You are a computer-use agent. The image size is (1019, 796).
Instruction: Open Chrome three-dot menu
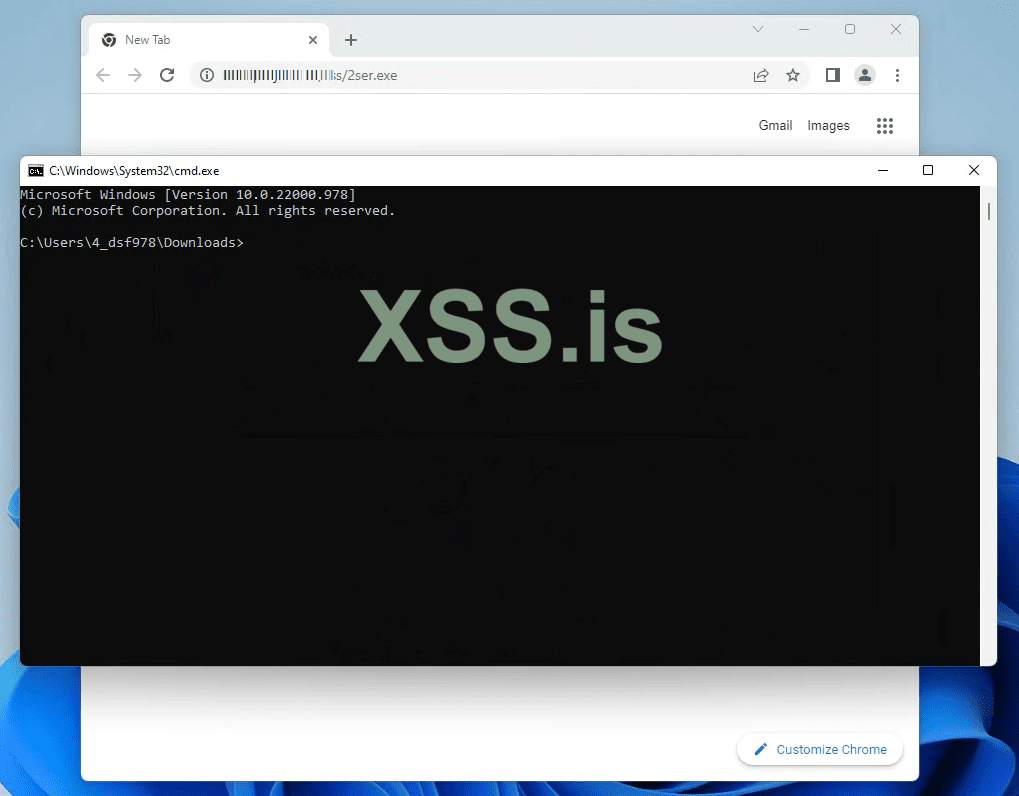[897, 75]
